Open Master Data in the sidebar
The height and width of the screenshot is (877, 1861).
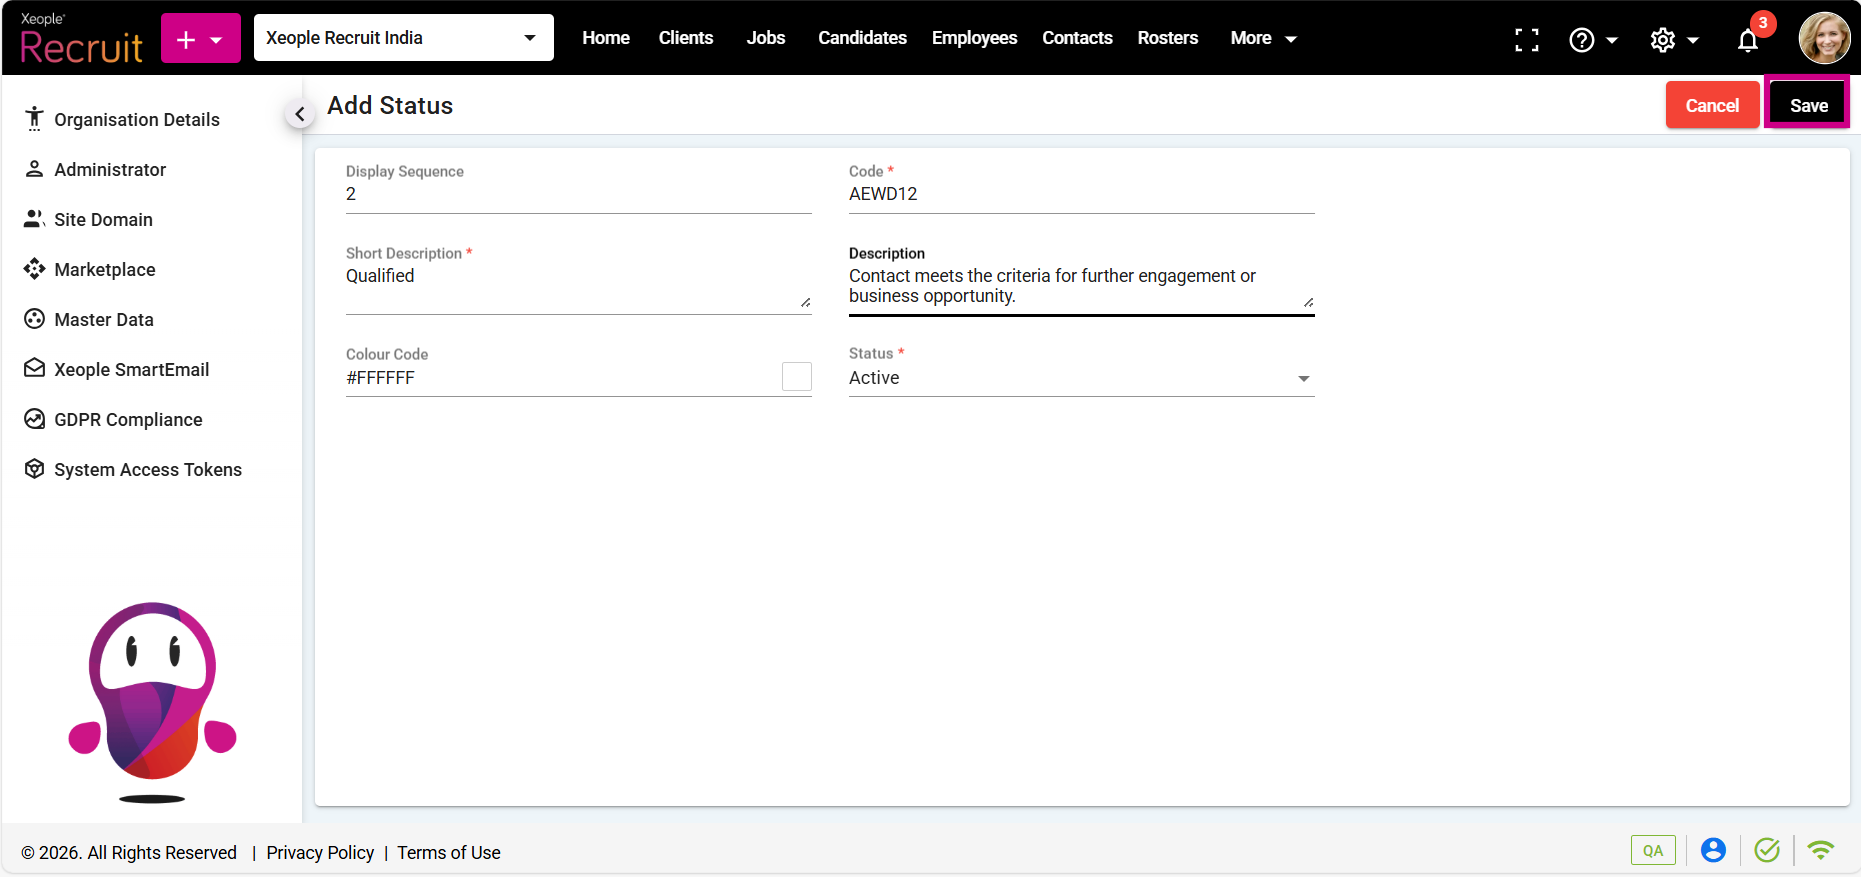104,320
